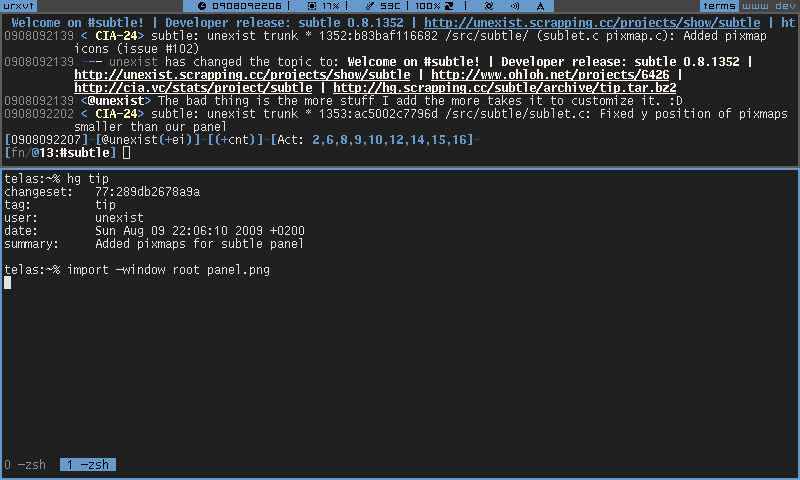Switch to the "dev" view
This screenshot has height=480, width=800.
tap(784, 6)
